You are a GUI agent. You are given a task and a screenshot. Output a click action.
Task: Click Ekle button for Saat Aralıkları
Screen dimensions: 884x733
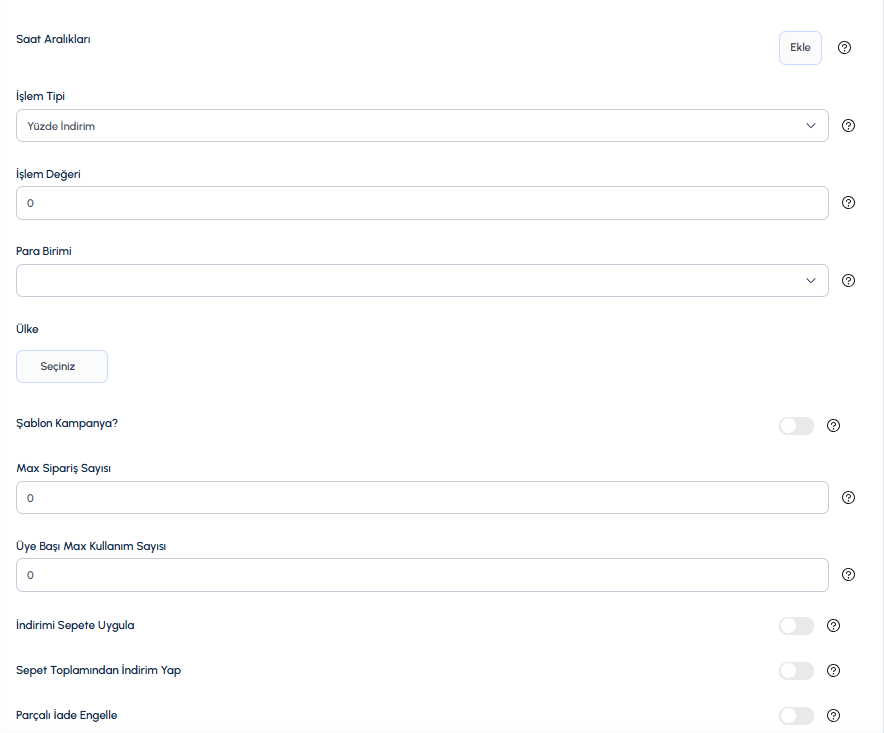click(800, 48)
